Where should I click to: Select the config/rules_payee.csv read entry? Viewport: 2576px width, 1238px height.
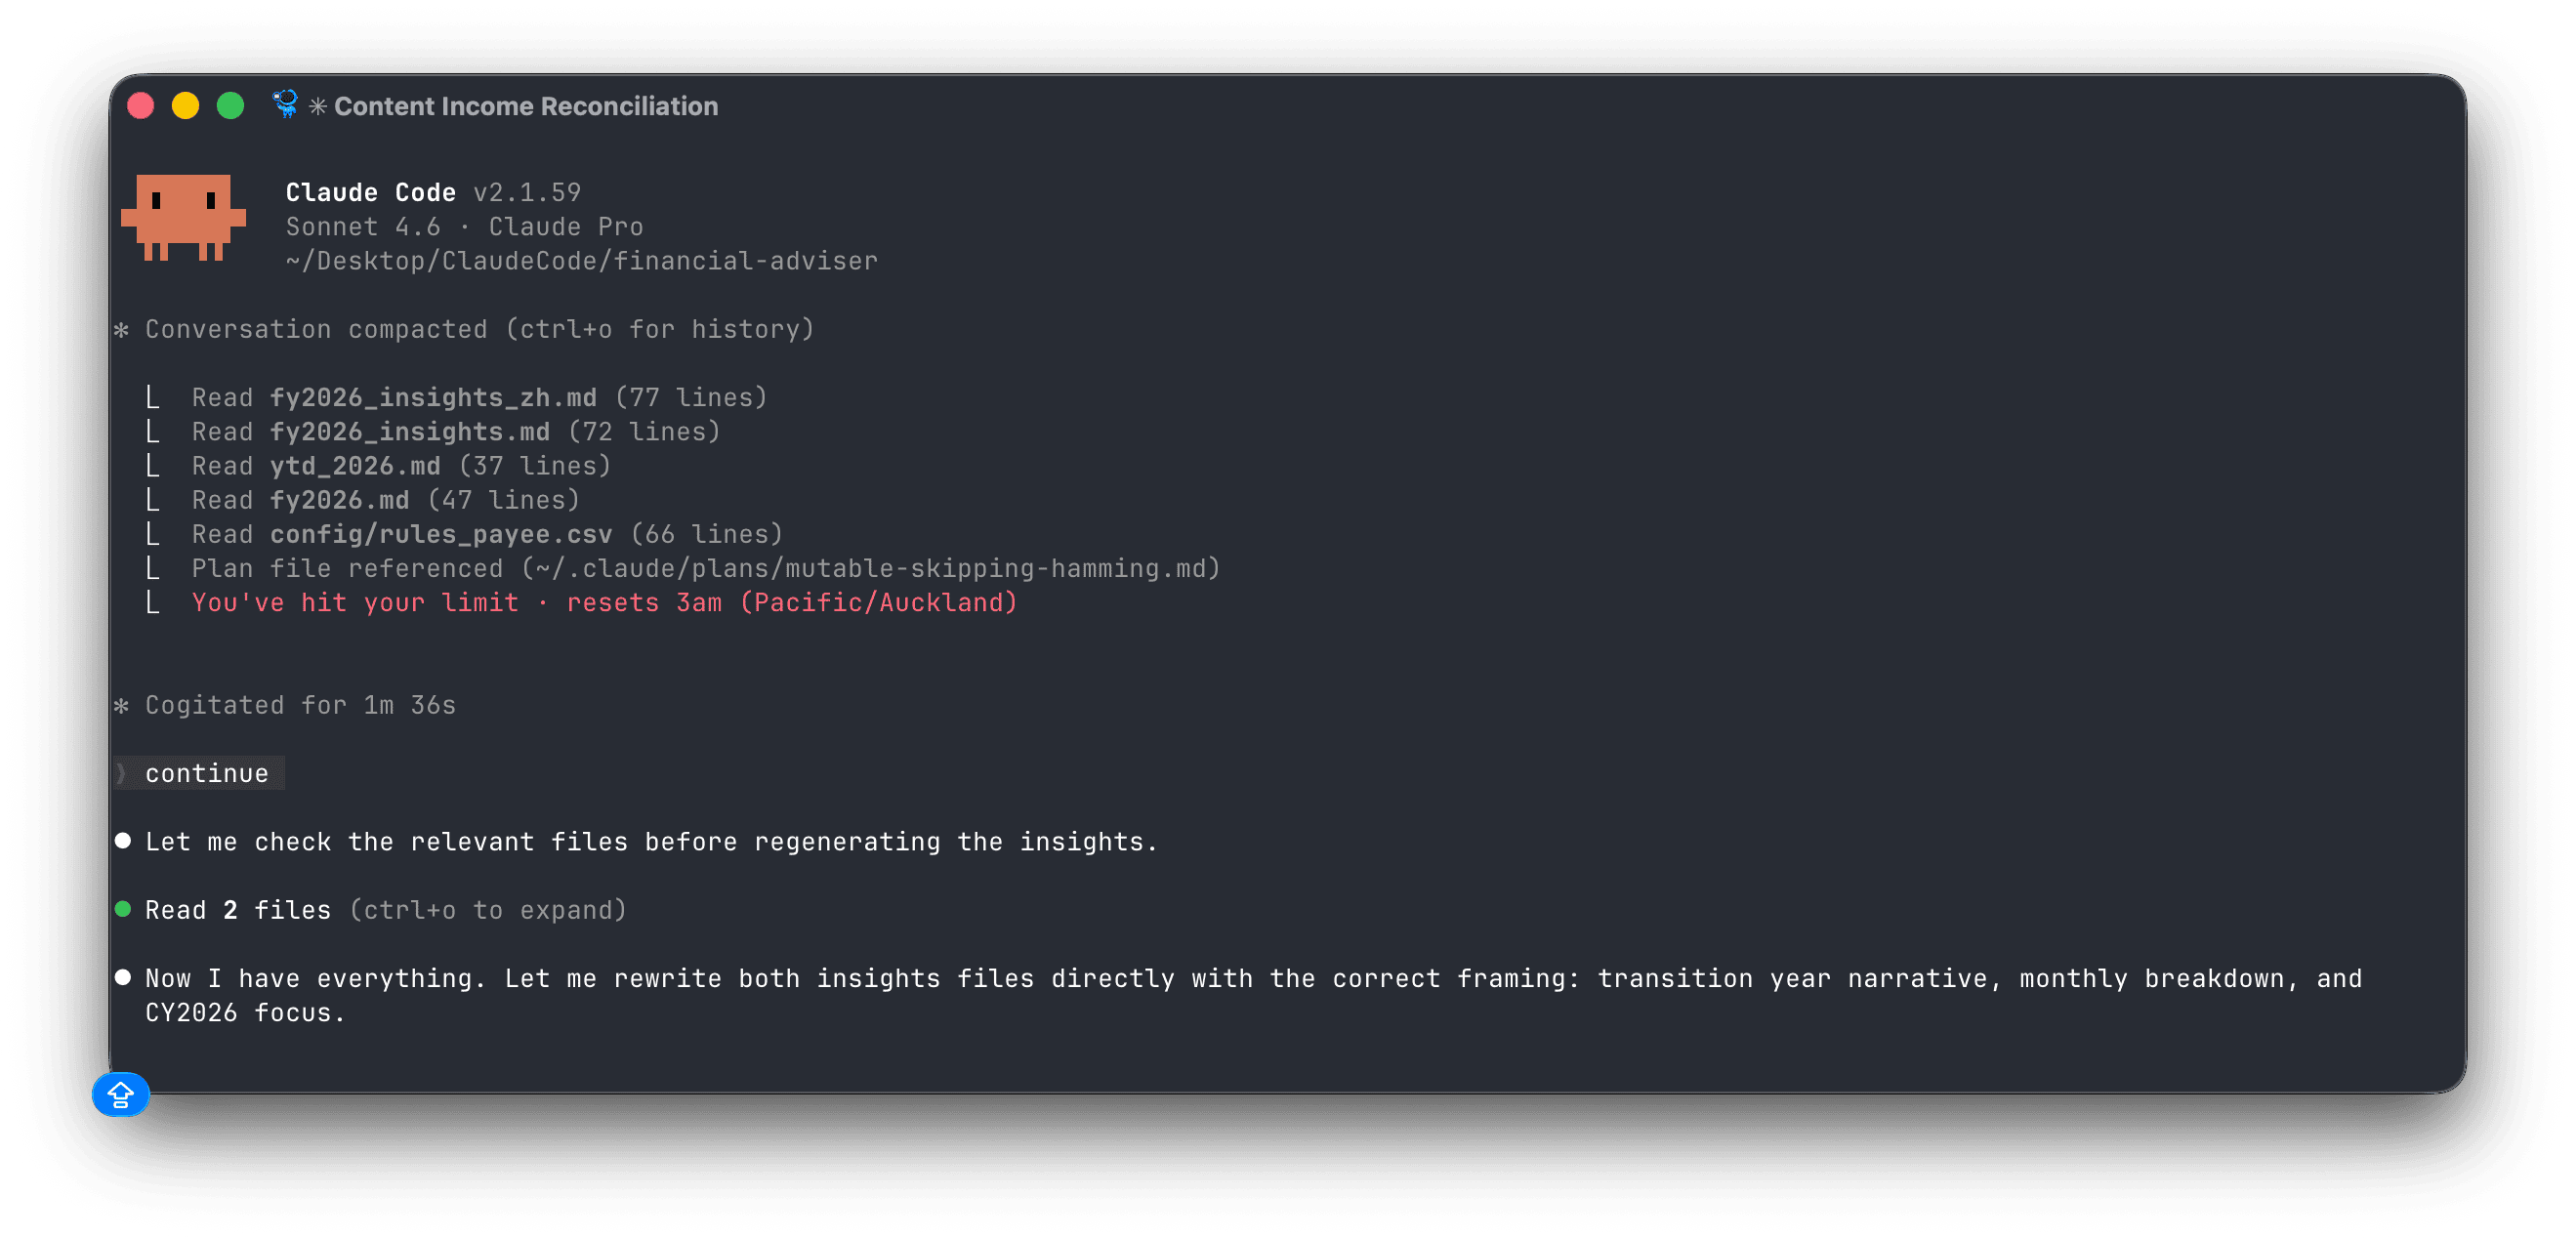(487, 534)
